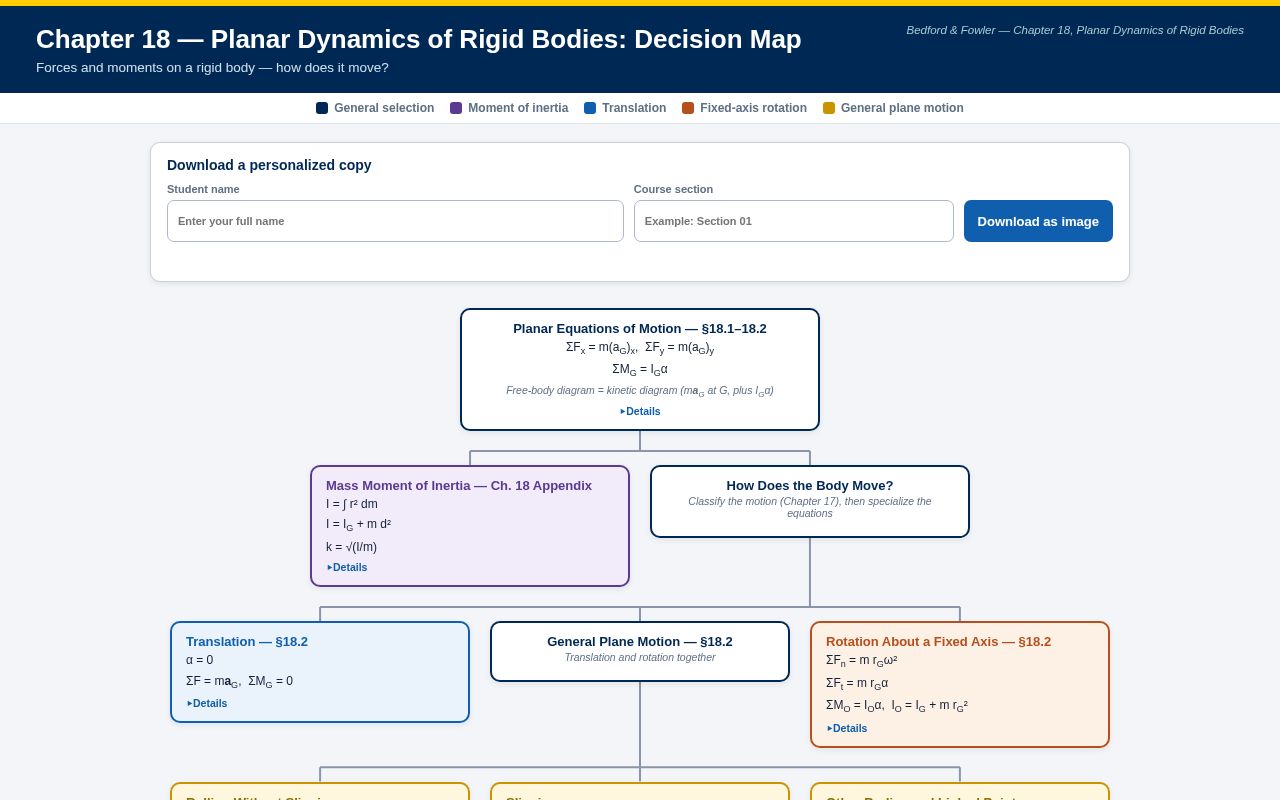Click the General plane motion legend swatch

pos(829,108)
